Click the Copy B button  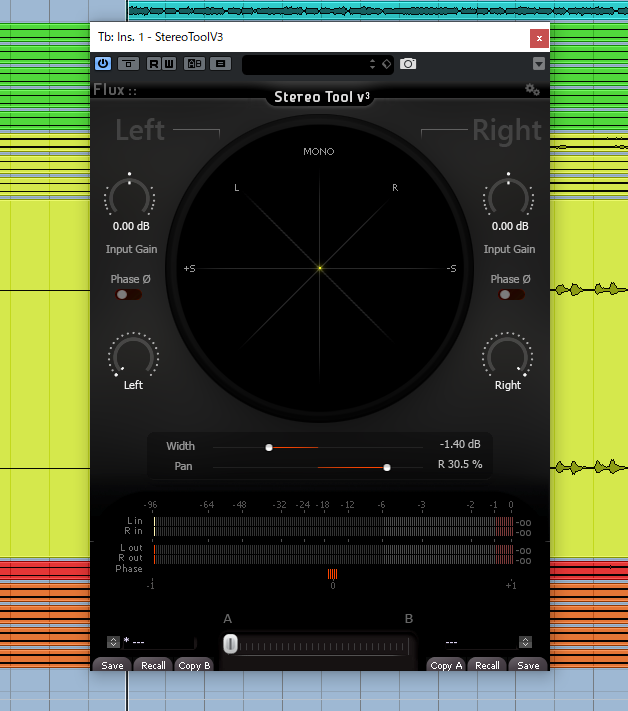[194, 665]
